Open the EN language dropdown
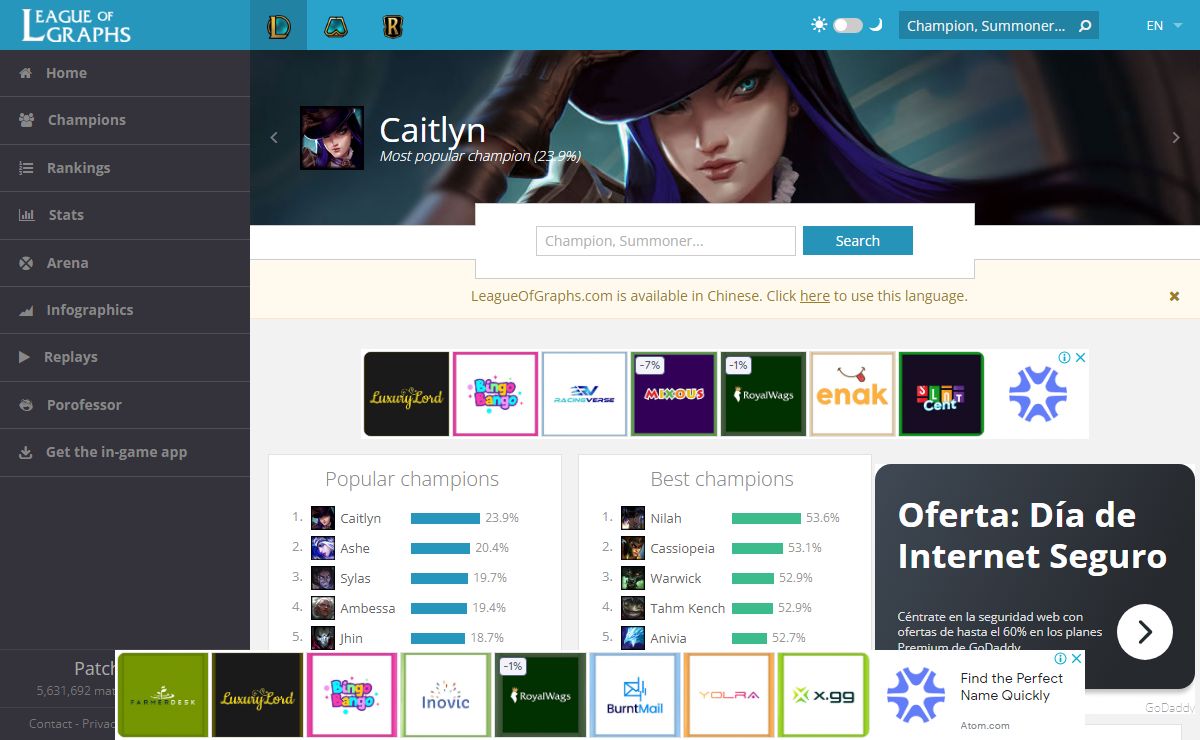The width and height of the screenshot is (1200, 740). (x=1163, y=26)
